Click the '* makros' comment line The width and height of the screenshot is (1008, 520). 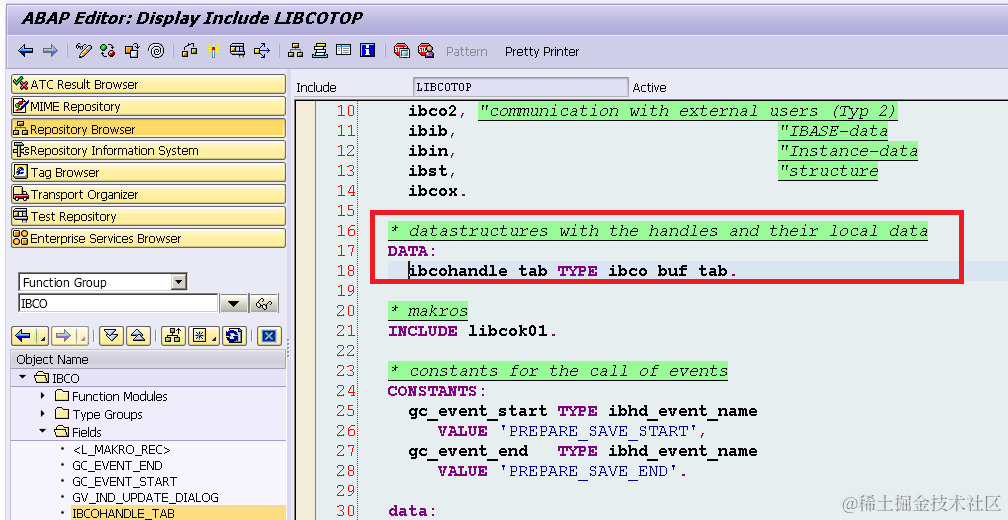pos(428,311)
